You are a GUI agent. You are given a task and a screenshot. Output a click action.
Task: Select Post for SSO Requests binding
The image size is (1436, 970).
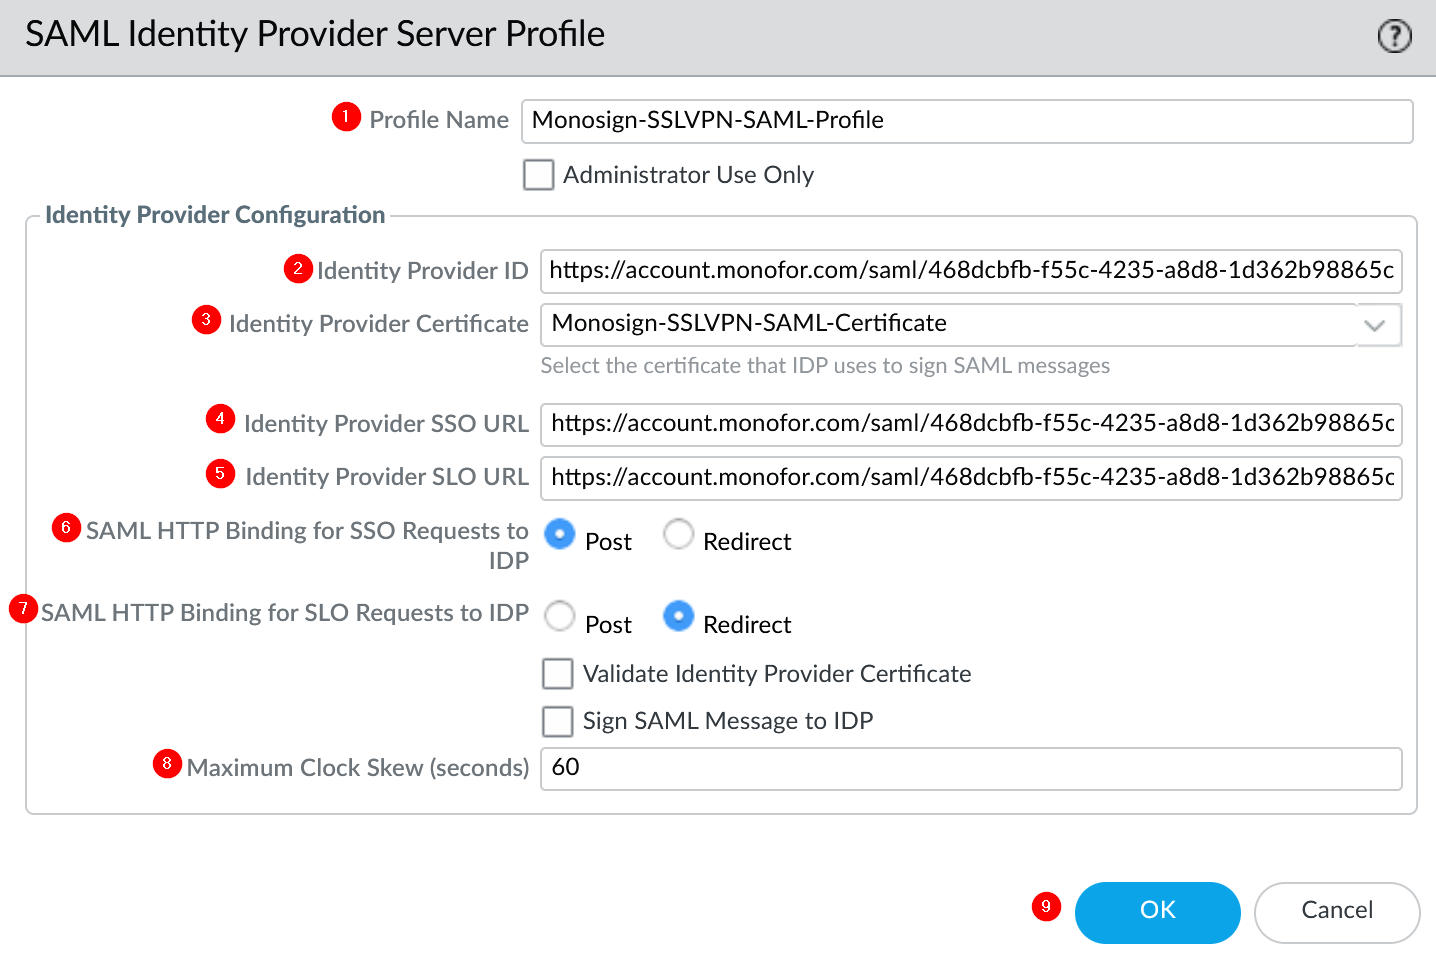pos(560,535)
